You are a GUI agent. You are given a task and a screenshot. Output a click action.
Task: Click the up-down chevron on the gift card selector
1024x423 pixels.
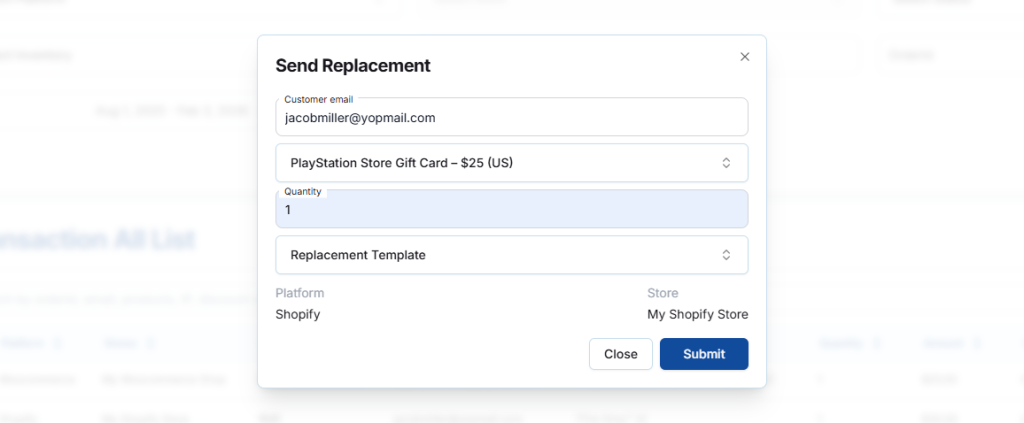coord(726,163)
